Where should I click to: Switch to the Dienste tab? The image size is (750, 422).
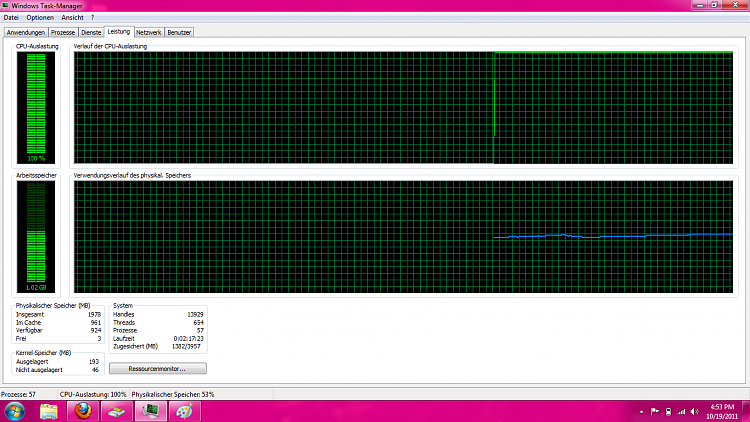coord(91,33)
